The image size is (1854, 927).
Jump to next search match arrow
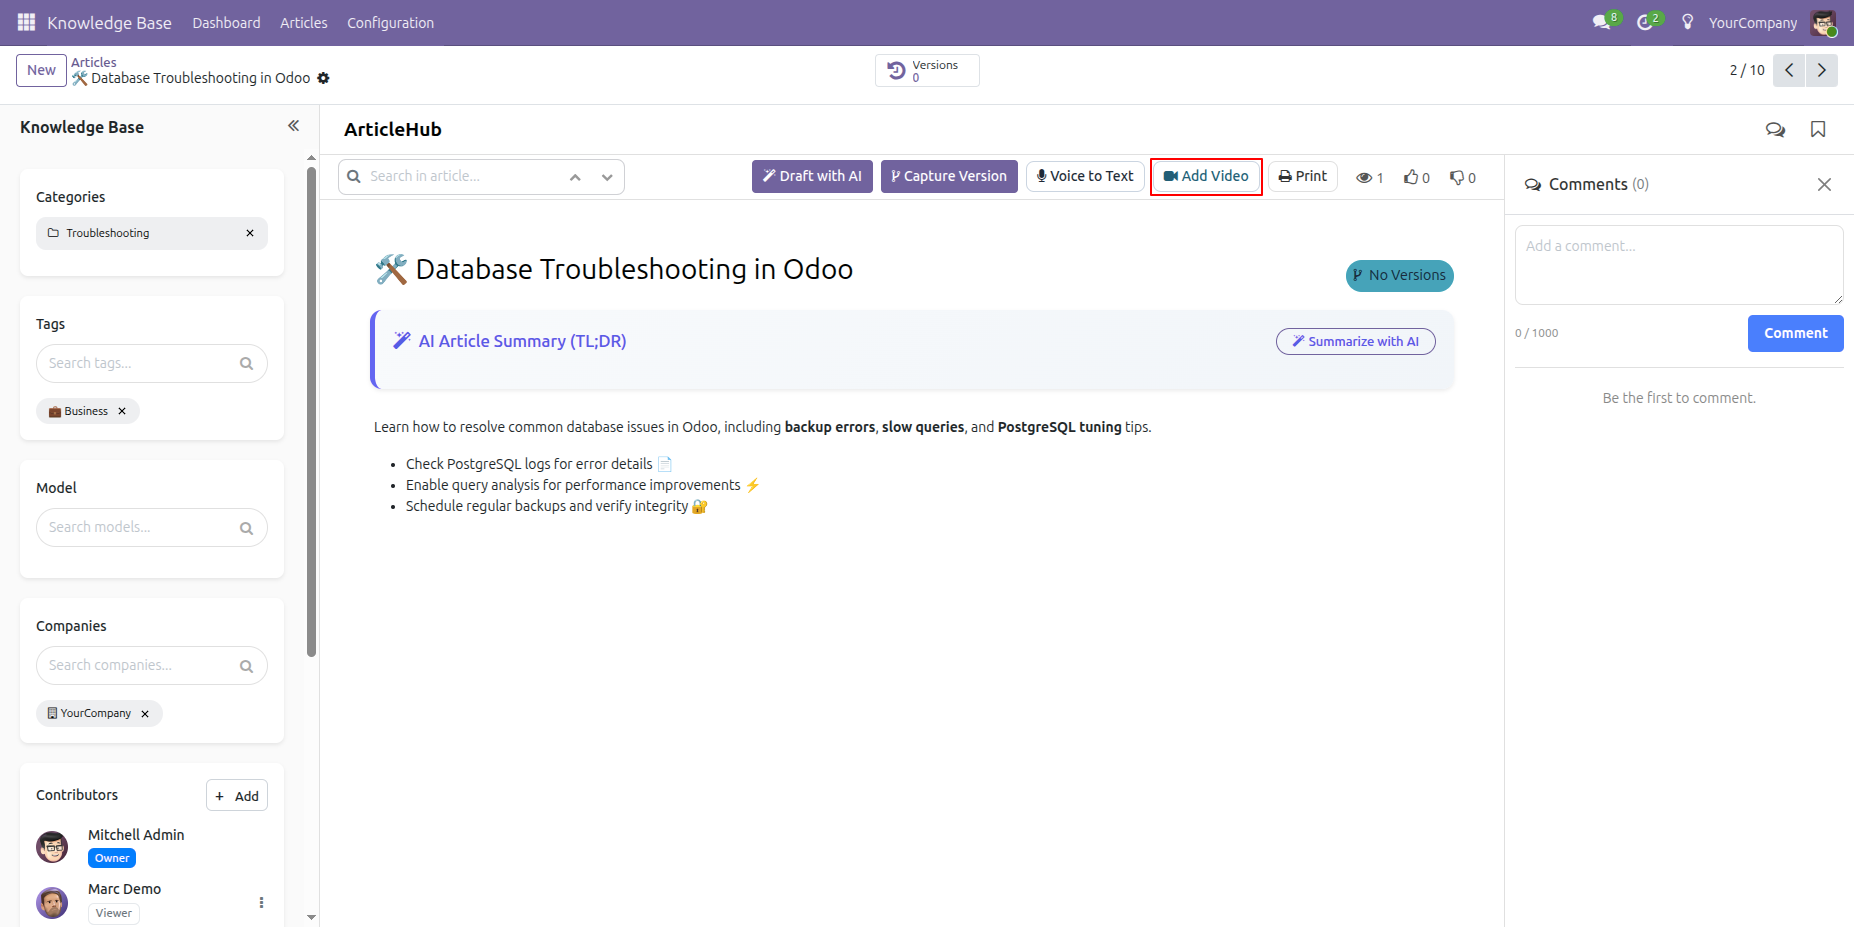click(607, 177)
